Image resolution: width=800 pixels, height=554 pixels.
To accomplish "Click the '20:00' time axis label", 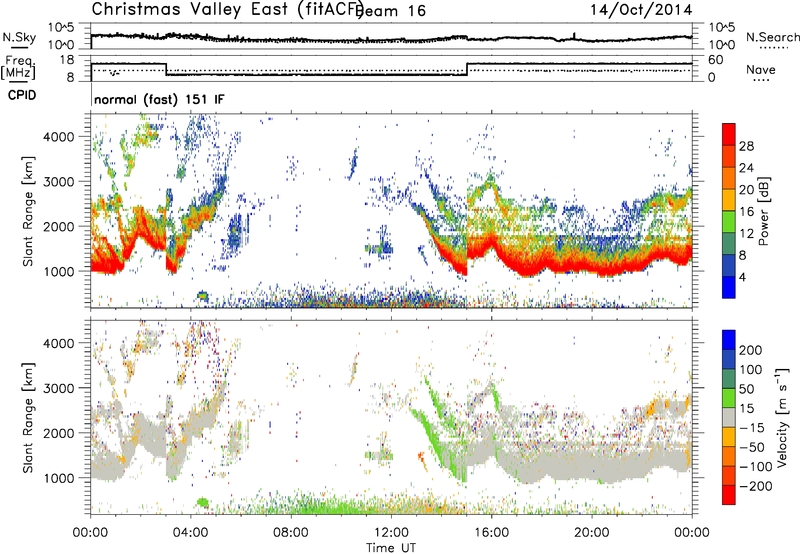I will pyautogui.click(x=591, y=533).
